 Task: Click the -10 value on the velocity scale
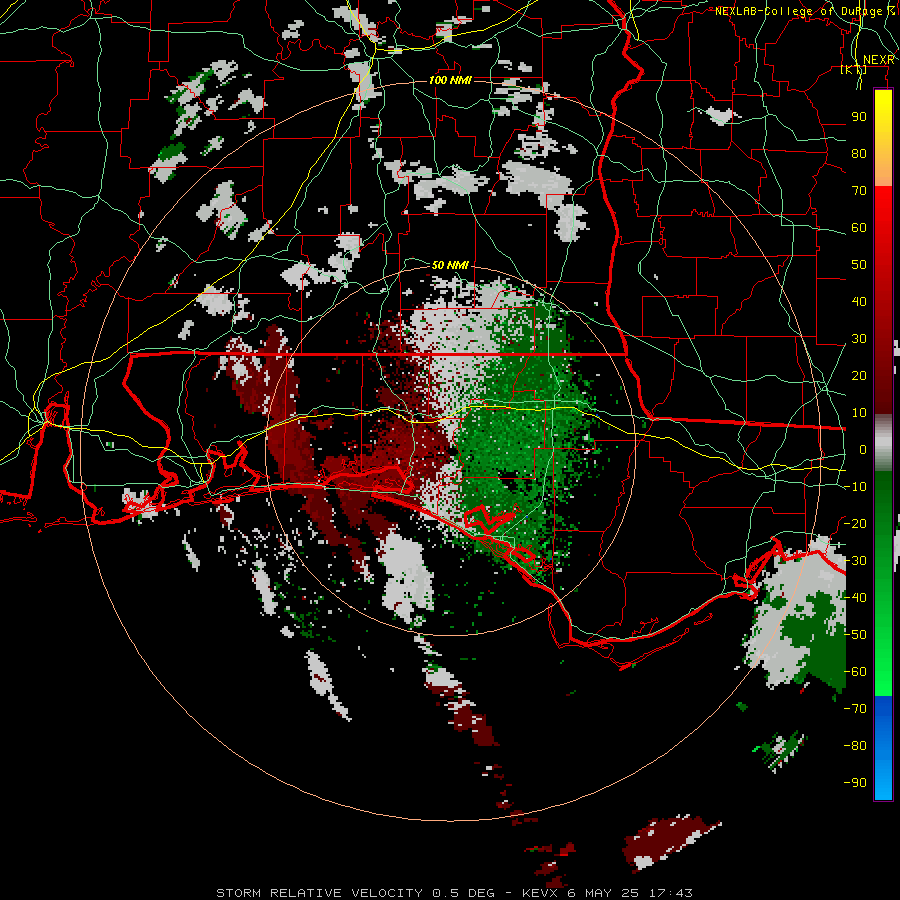click(x=855, y=487)
